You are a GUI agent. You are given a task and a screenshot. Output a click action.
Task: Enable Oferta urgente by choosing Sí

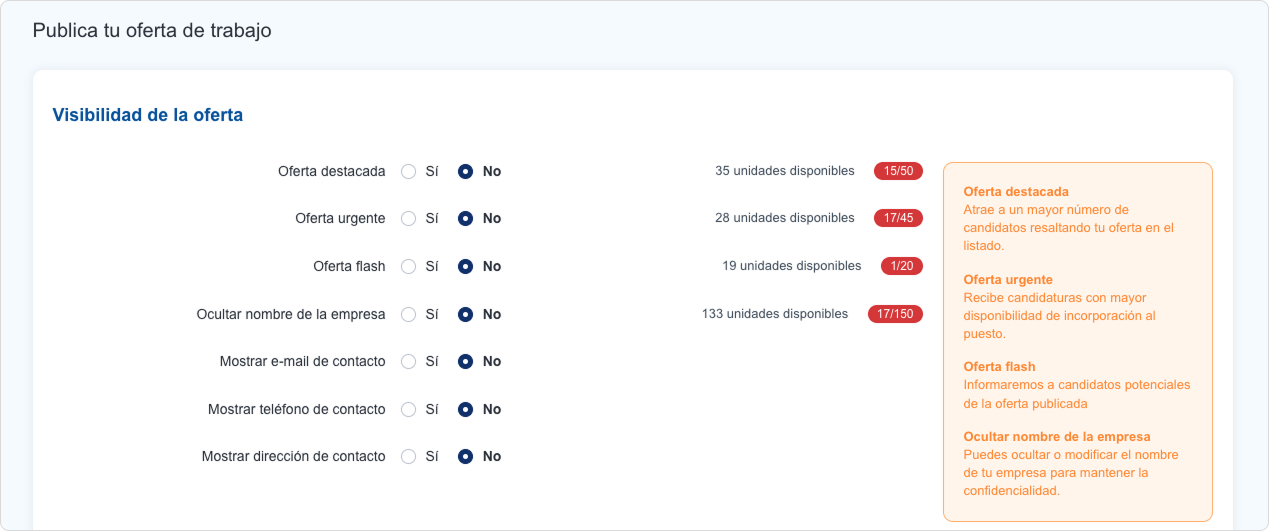408,218
